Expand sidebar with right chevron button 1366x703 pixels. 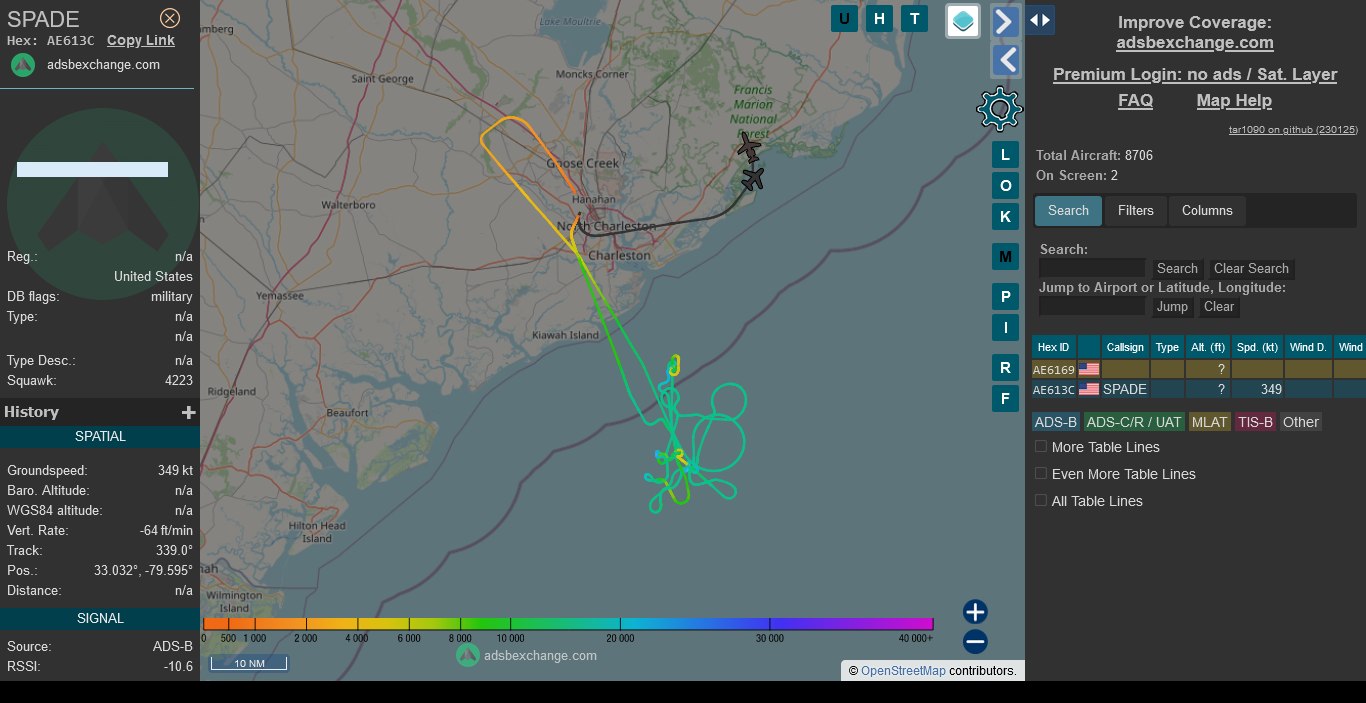click(x=1006, y=21)
